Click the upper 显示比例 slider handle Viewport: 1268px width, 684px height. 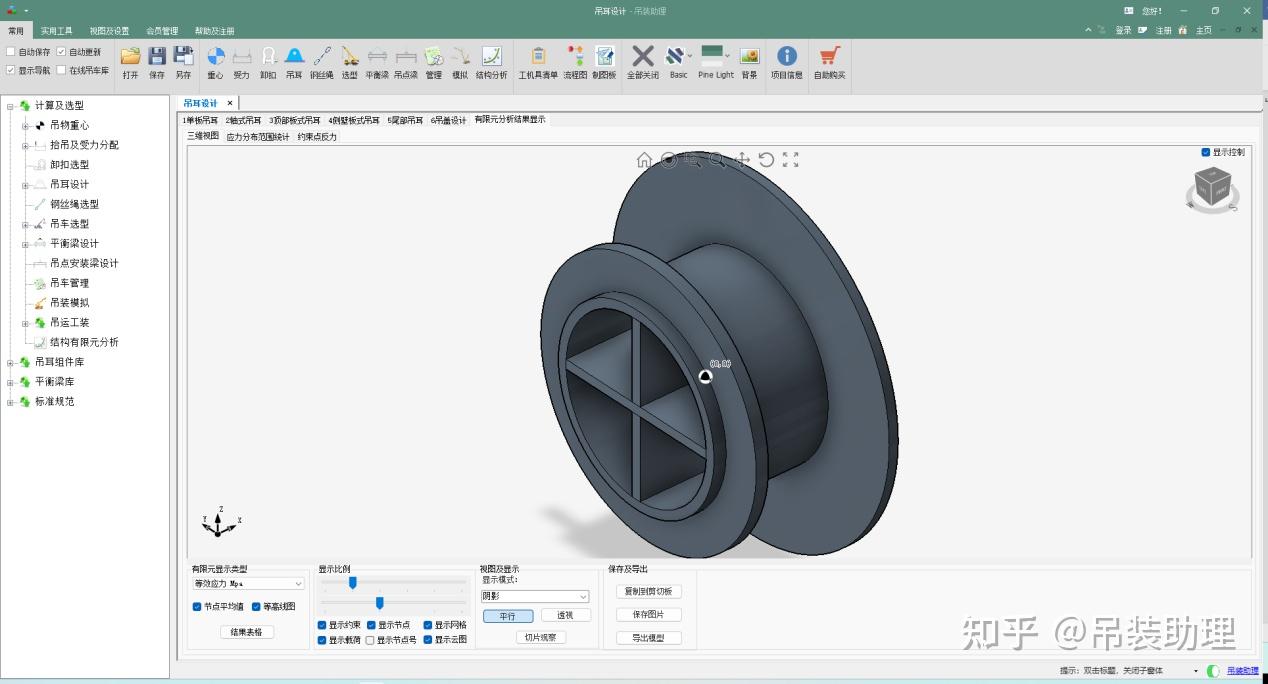pyautogui.click(x=352, y=582)
